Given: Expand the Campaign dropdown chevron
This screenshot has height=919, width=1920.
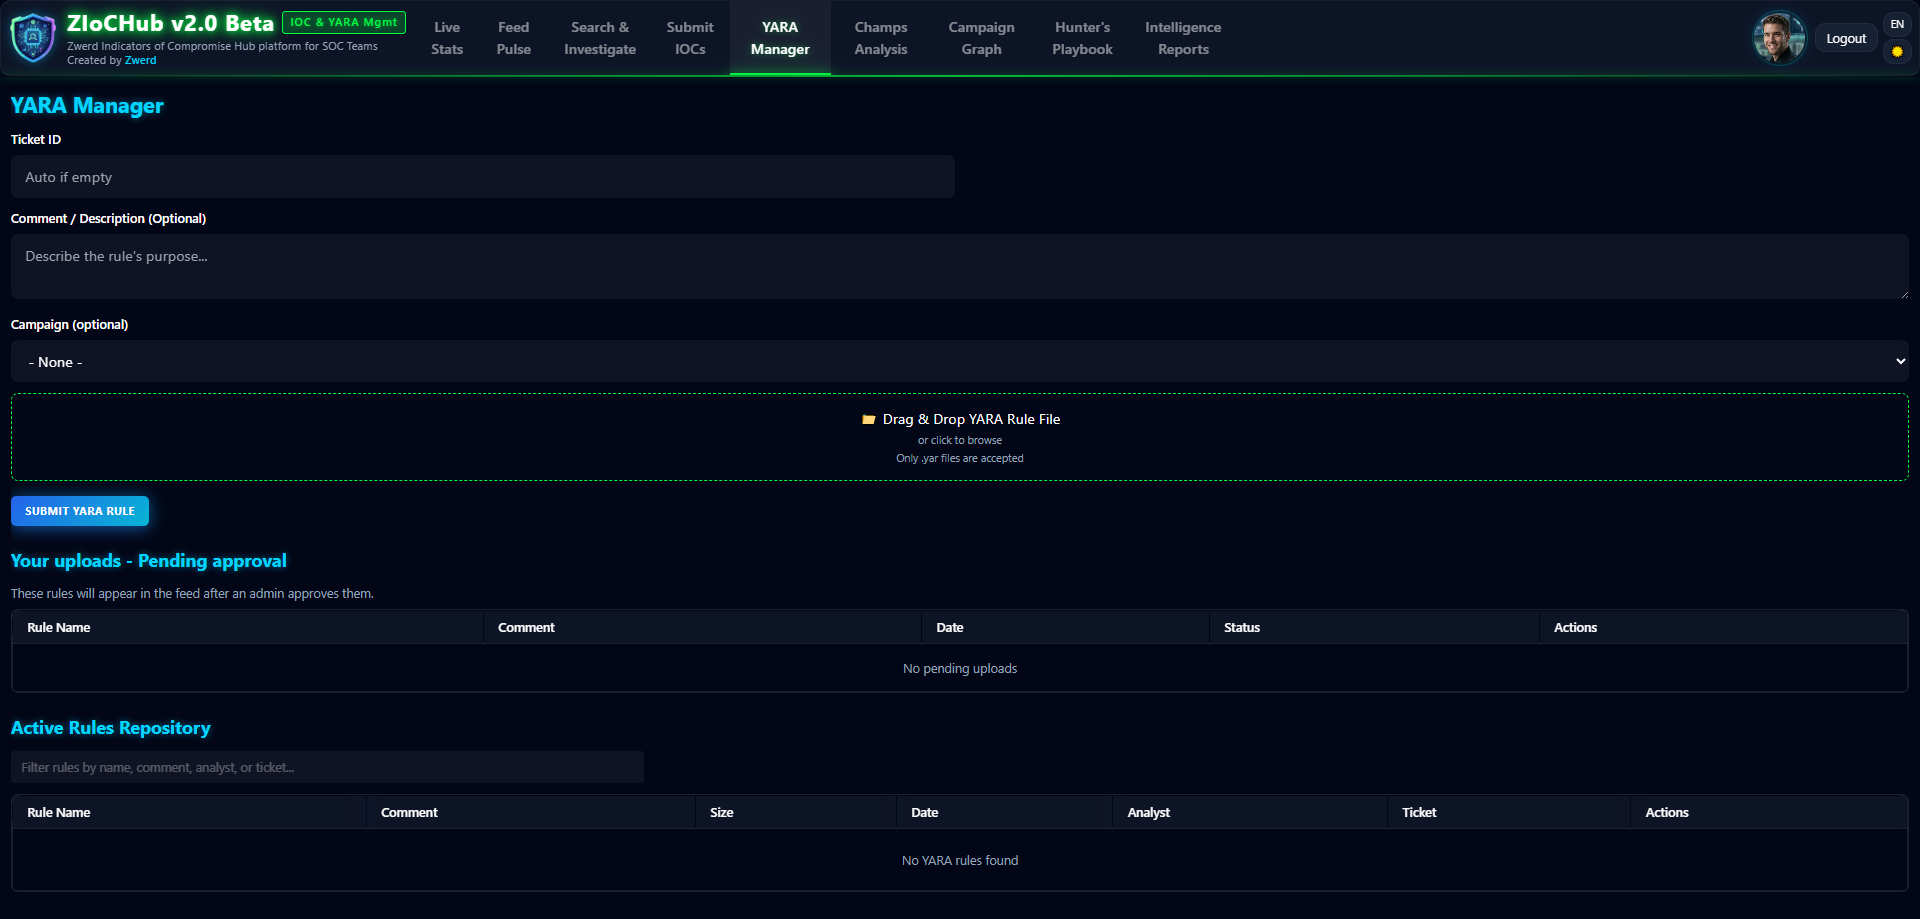Looking at the screenshot, I should click(x=1900, y=362).
